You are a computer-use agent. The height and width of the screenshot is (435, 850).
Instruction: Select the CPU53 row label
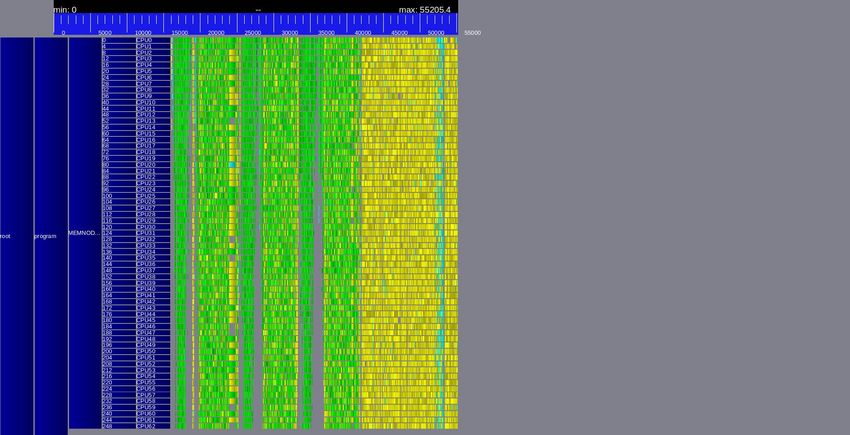pos(153,370)
